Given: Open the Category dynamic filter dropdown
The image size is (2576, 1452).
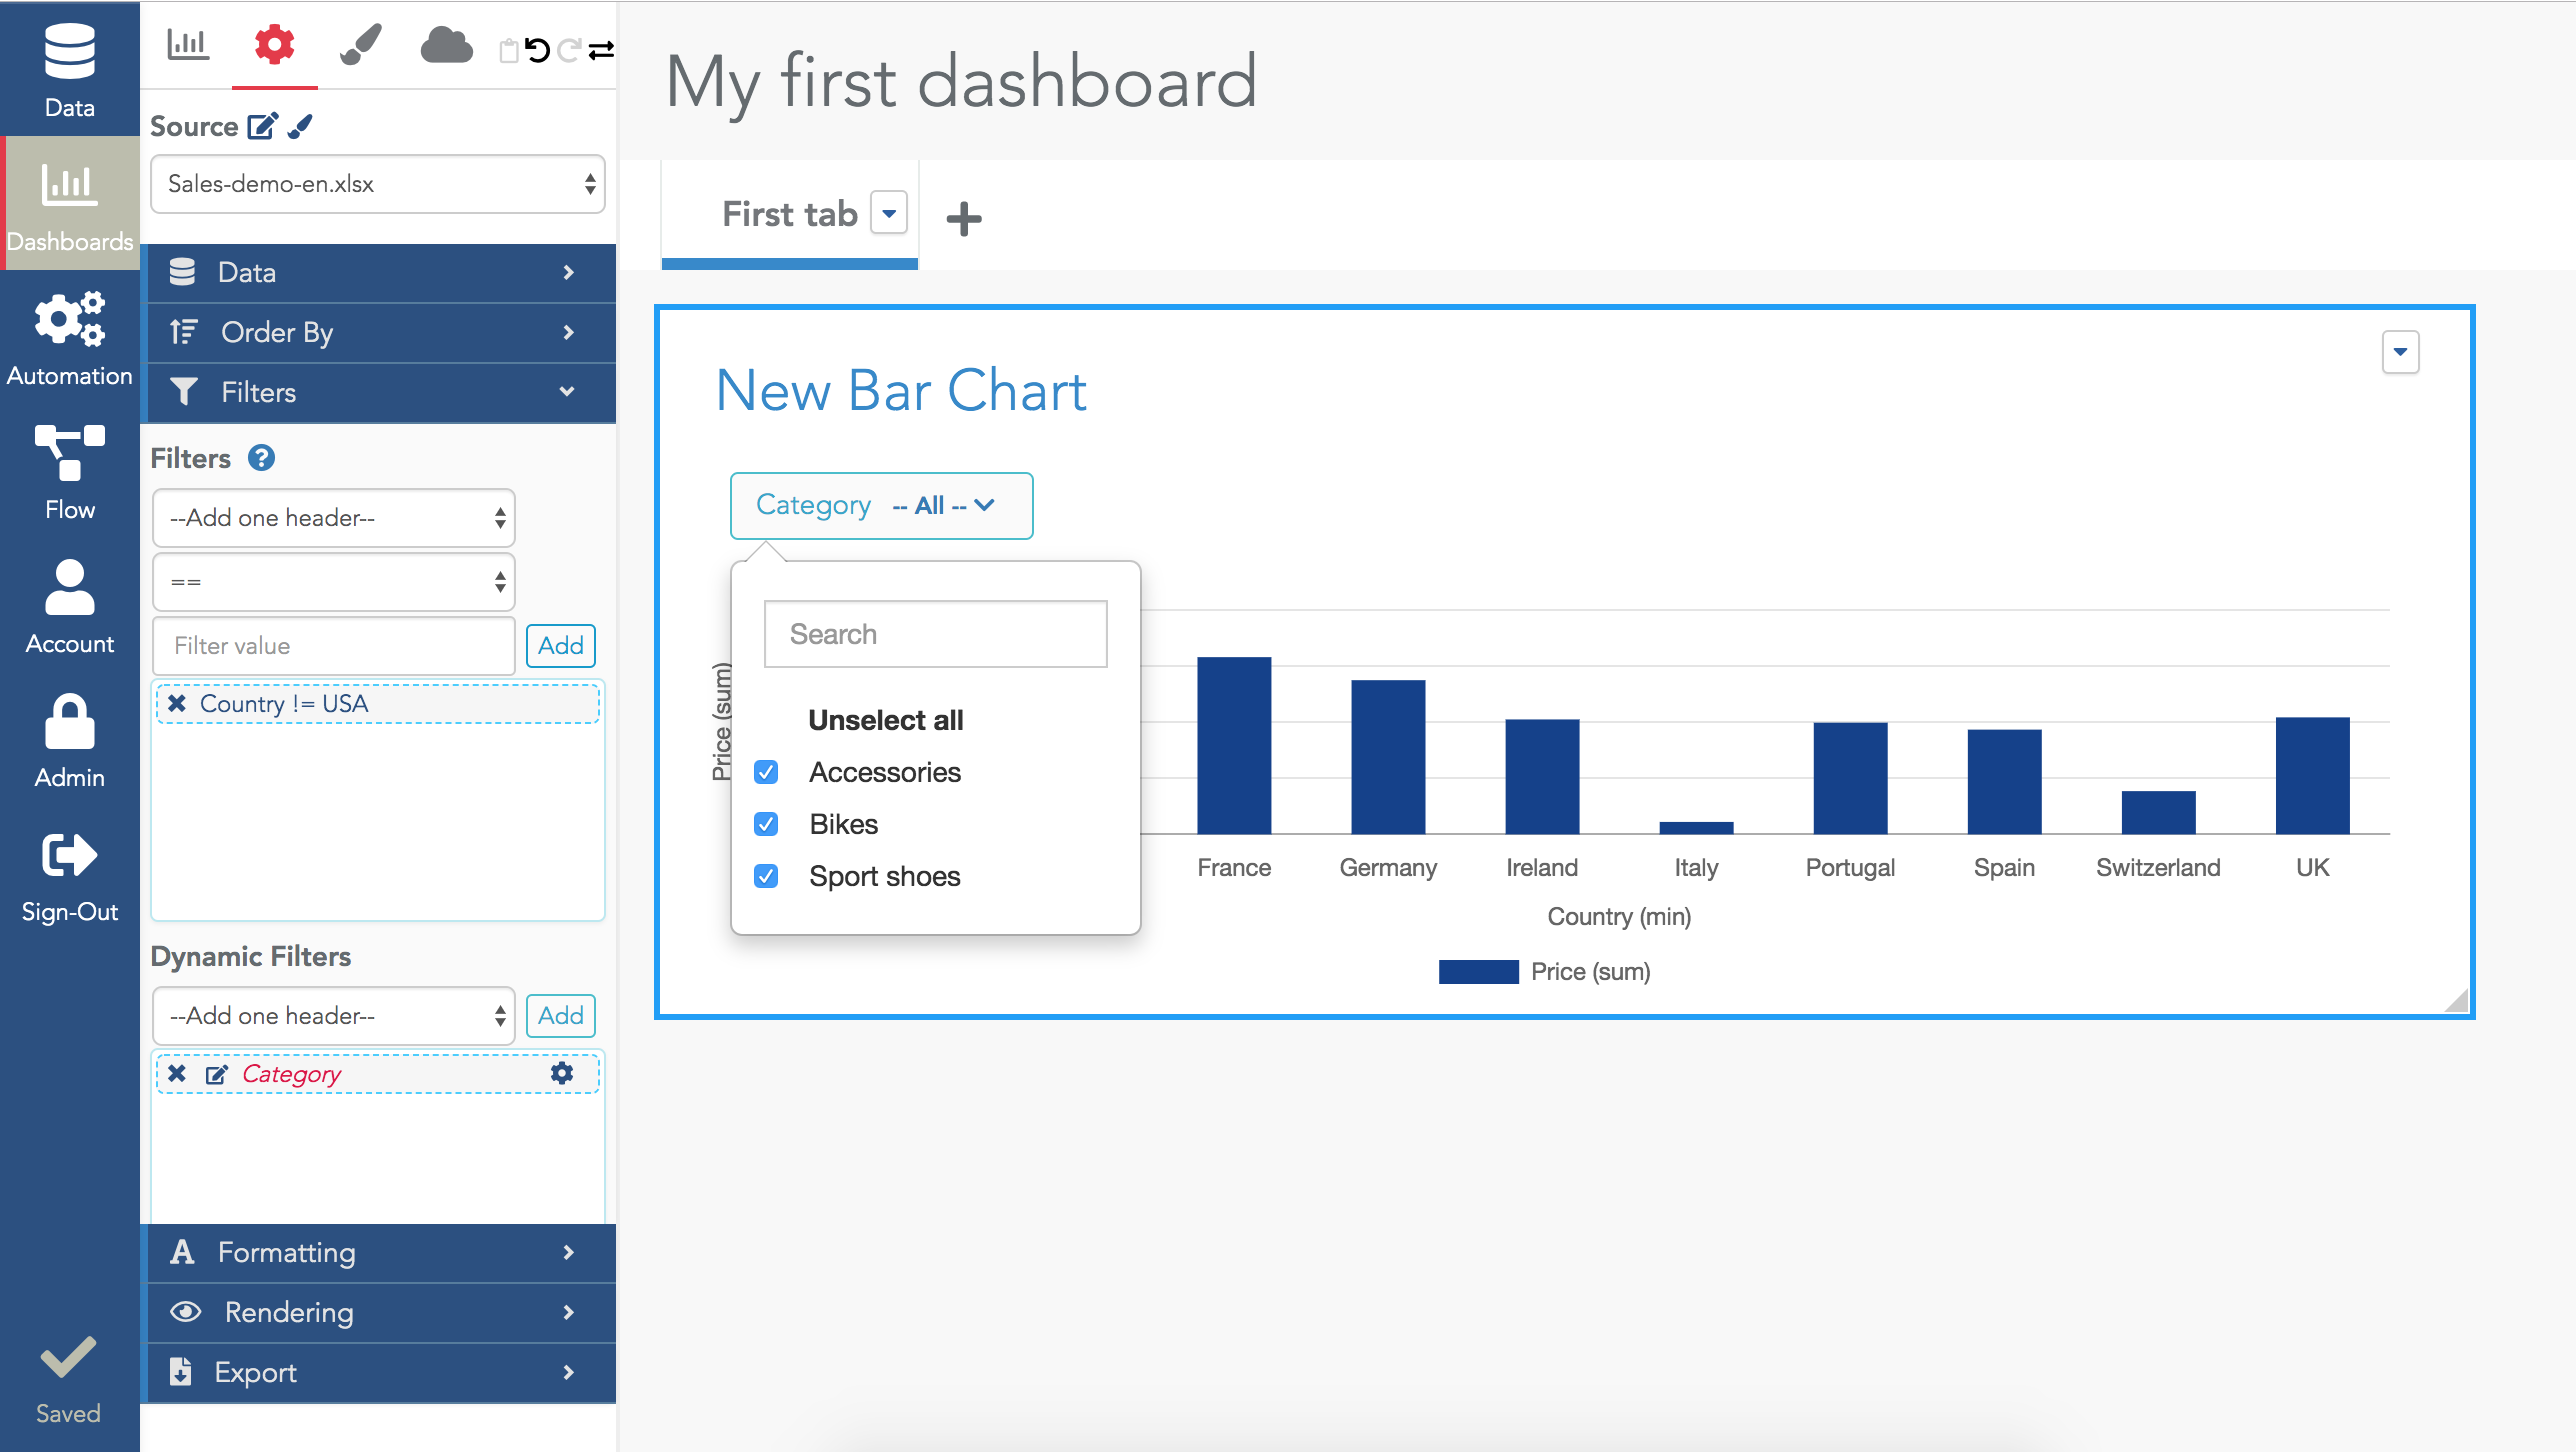Looking at the screenshot, I should point(879,506).
